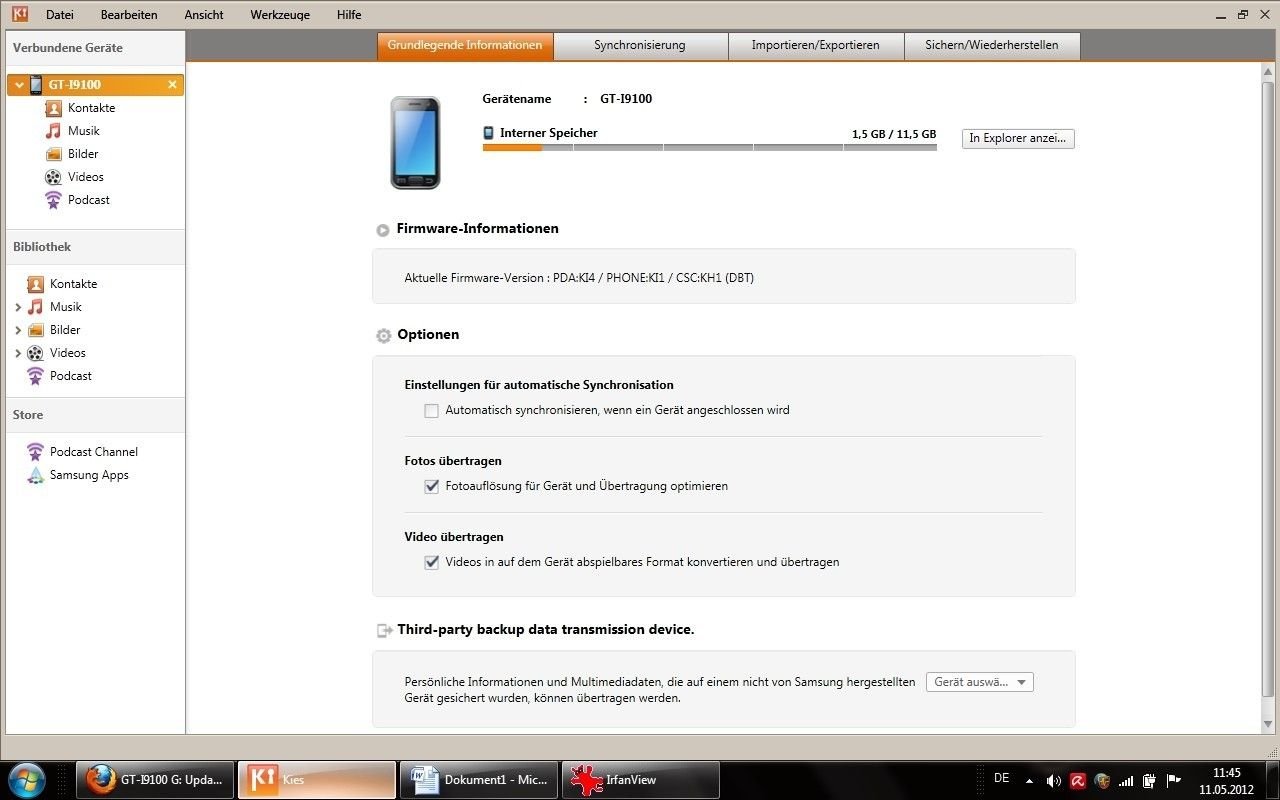The height and width of the screenshot is (800, 1280).
Task: Click the vertical scrollbar in the main panel
Action: coord(1268,390)
